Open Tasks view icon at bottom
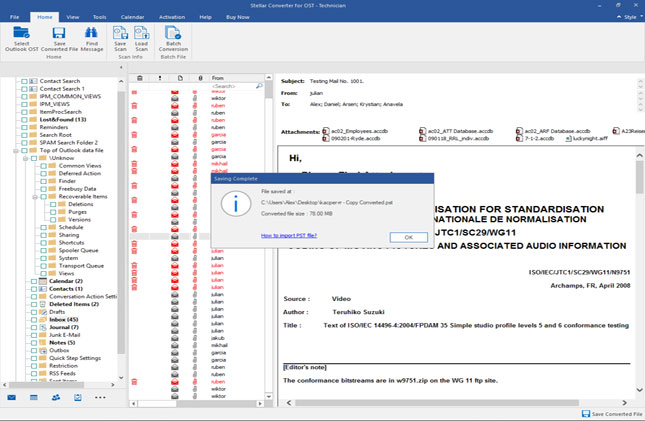Viewport: 645px width, 421px height. 78,398
